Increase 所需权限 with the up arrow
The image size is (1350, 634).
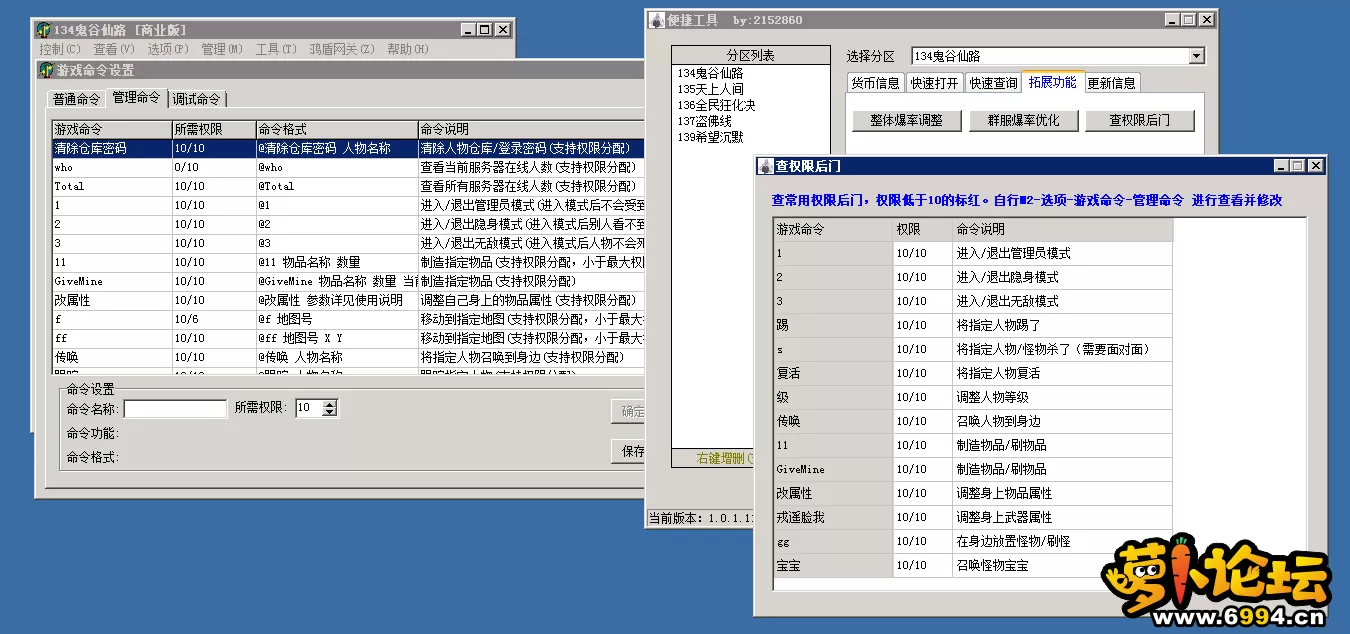(331, 404)
